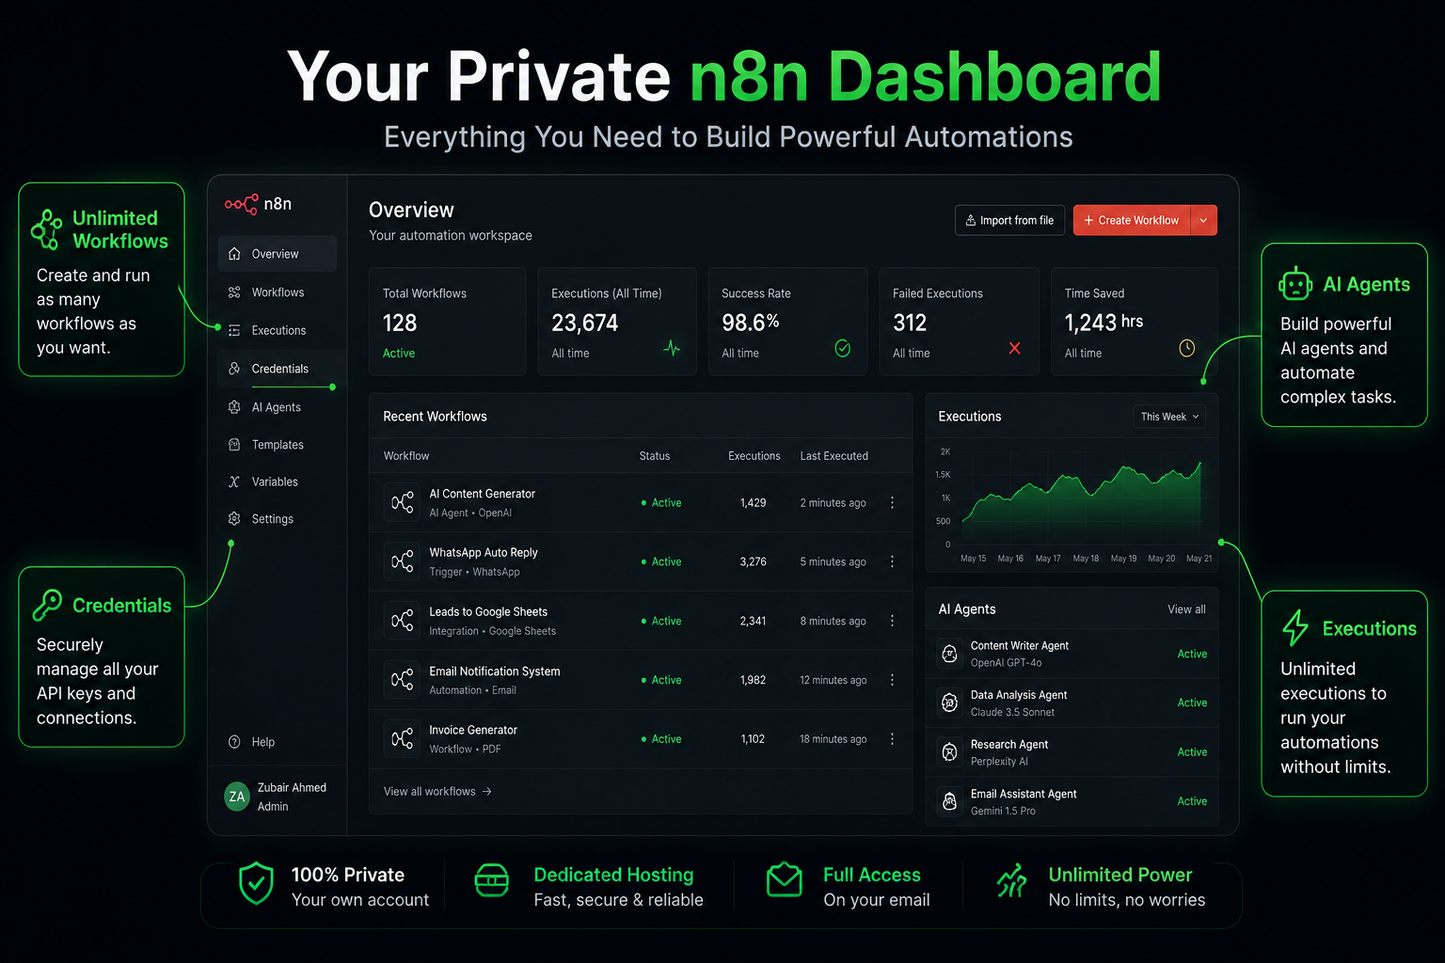Select Credentials in the sidebar

(x=277, y=369)
